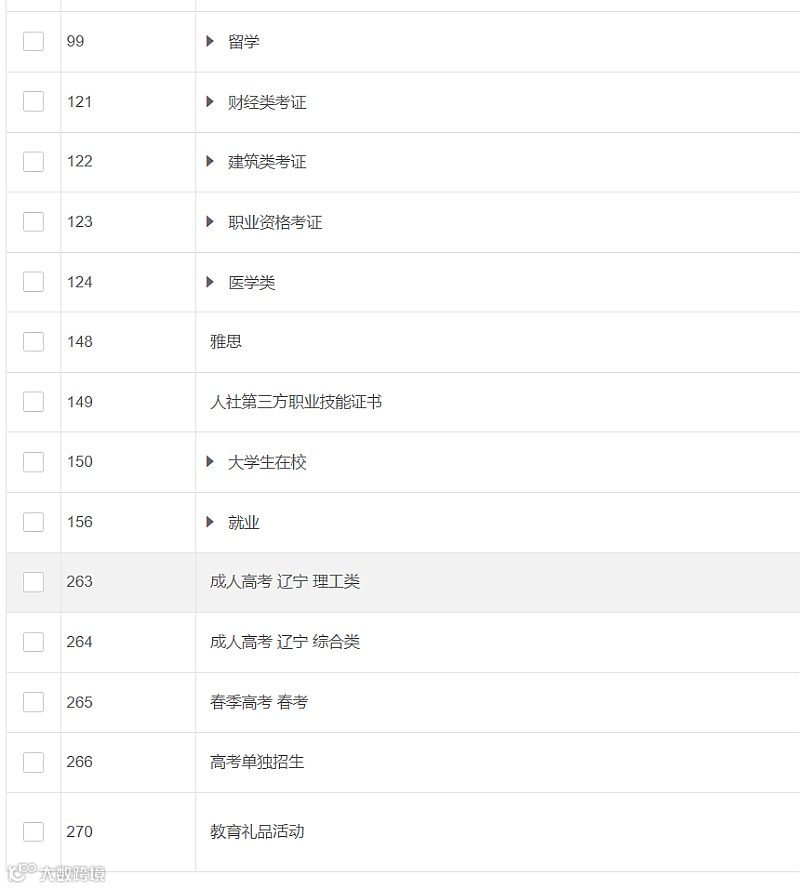
Task: Expand the 医学类 tree node
Action: click(210, 282)
